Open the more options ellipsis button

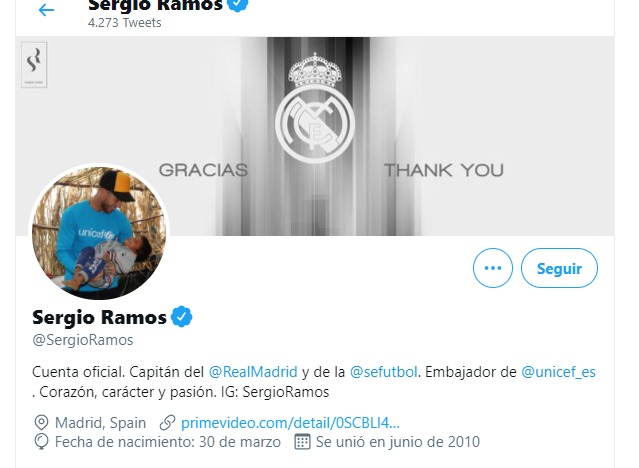[x=493, y=268]
